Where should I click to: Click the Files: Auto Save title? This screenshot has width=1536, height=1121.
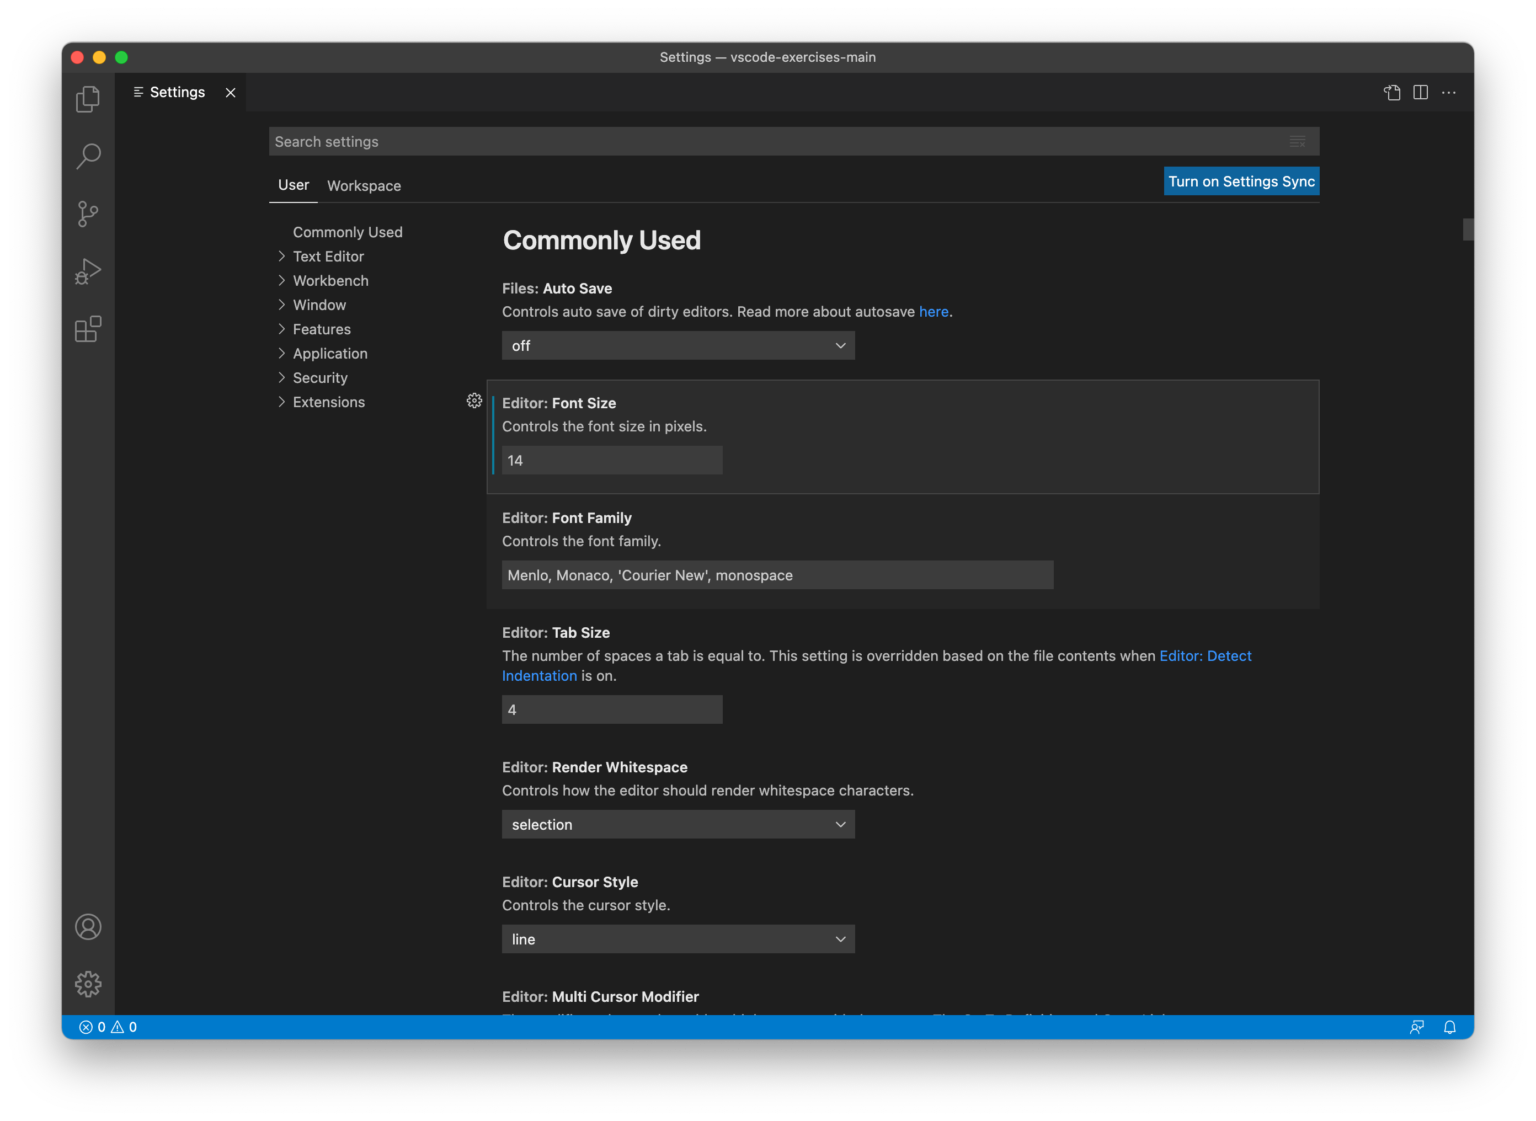(557, 289)
